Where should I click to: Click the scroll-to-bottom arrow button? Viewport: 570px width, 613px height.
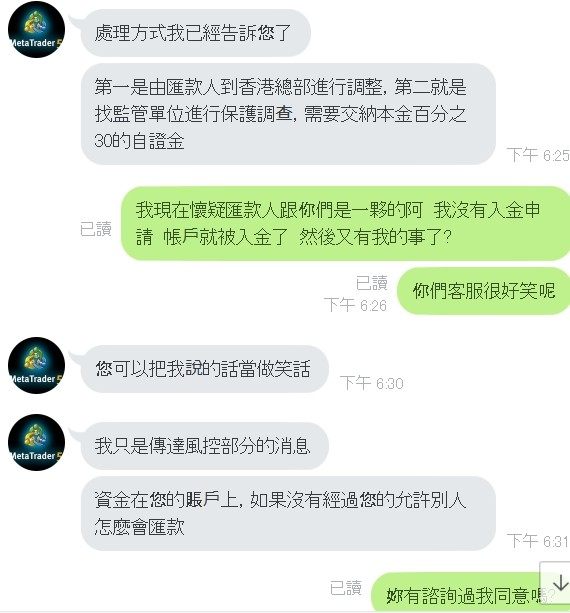point(556,583)
